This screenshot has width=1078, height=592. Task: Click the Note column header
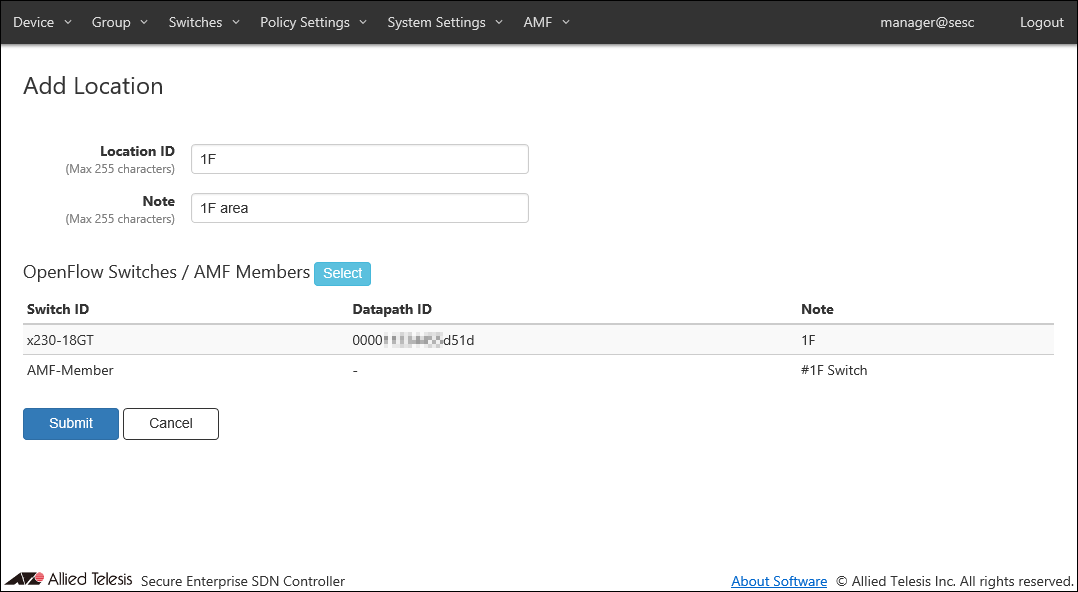[x=817, y=309]
